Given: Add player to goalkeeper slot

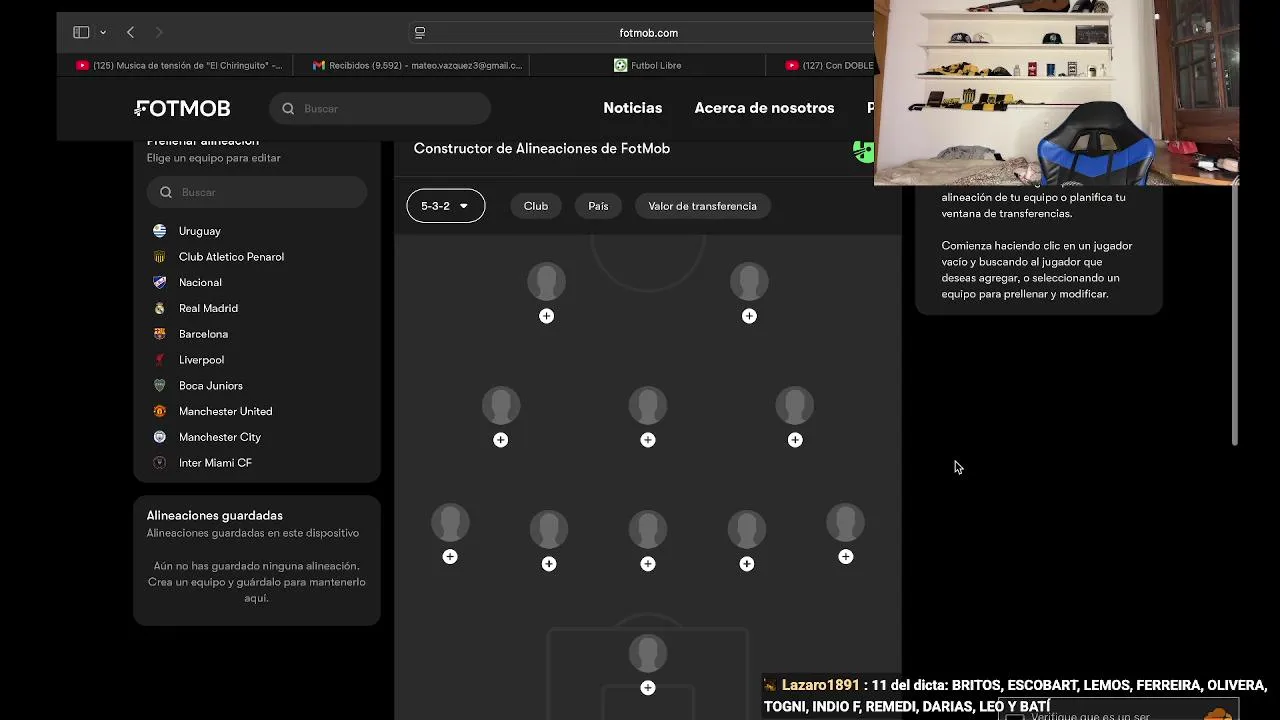Looking at the screenshot, I should pyautogui.click(x=648, y=688).
